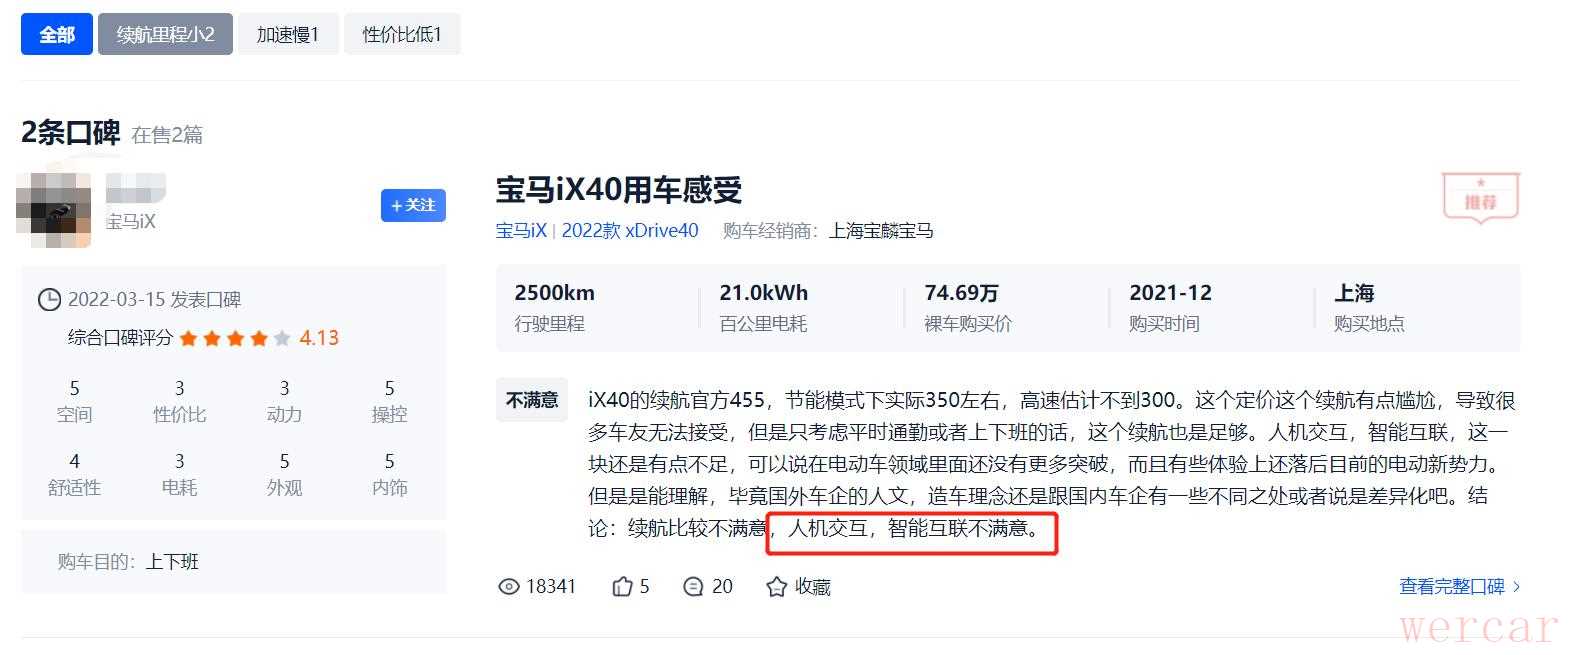The height and width of the screenshot is (655, 1572).
Task: Open the 宝马iX model link
Action: click(521, 231)
